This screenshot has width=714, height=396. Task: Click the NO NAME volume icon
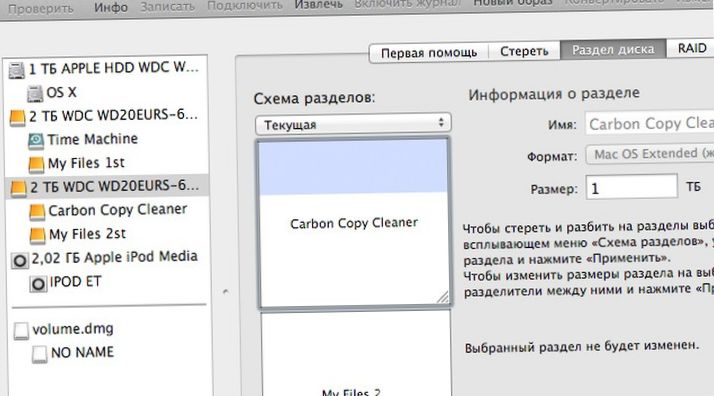tap(39, 354)
